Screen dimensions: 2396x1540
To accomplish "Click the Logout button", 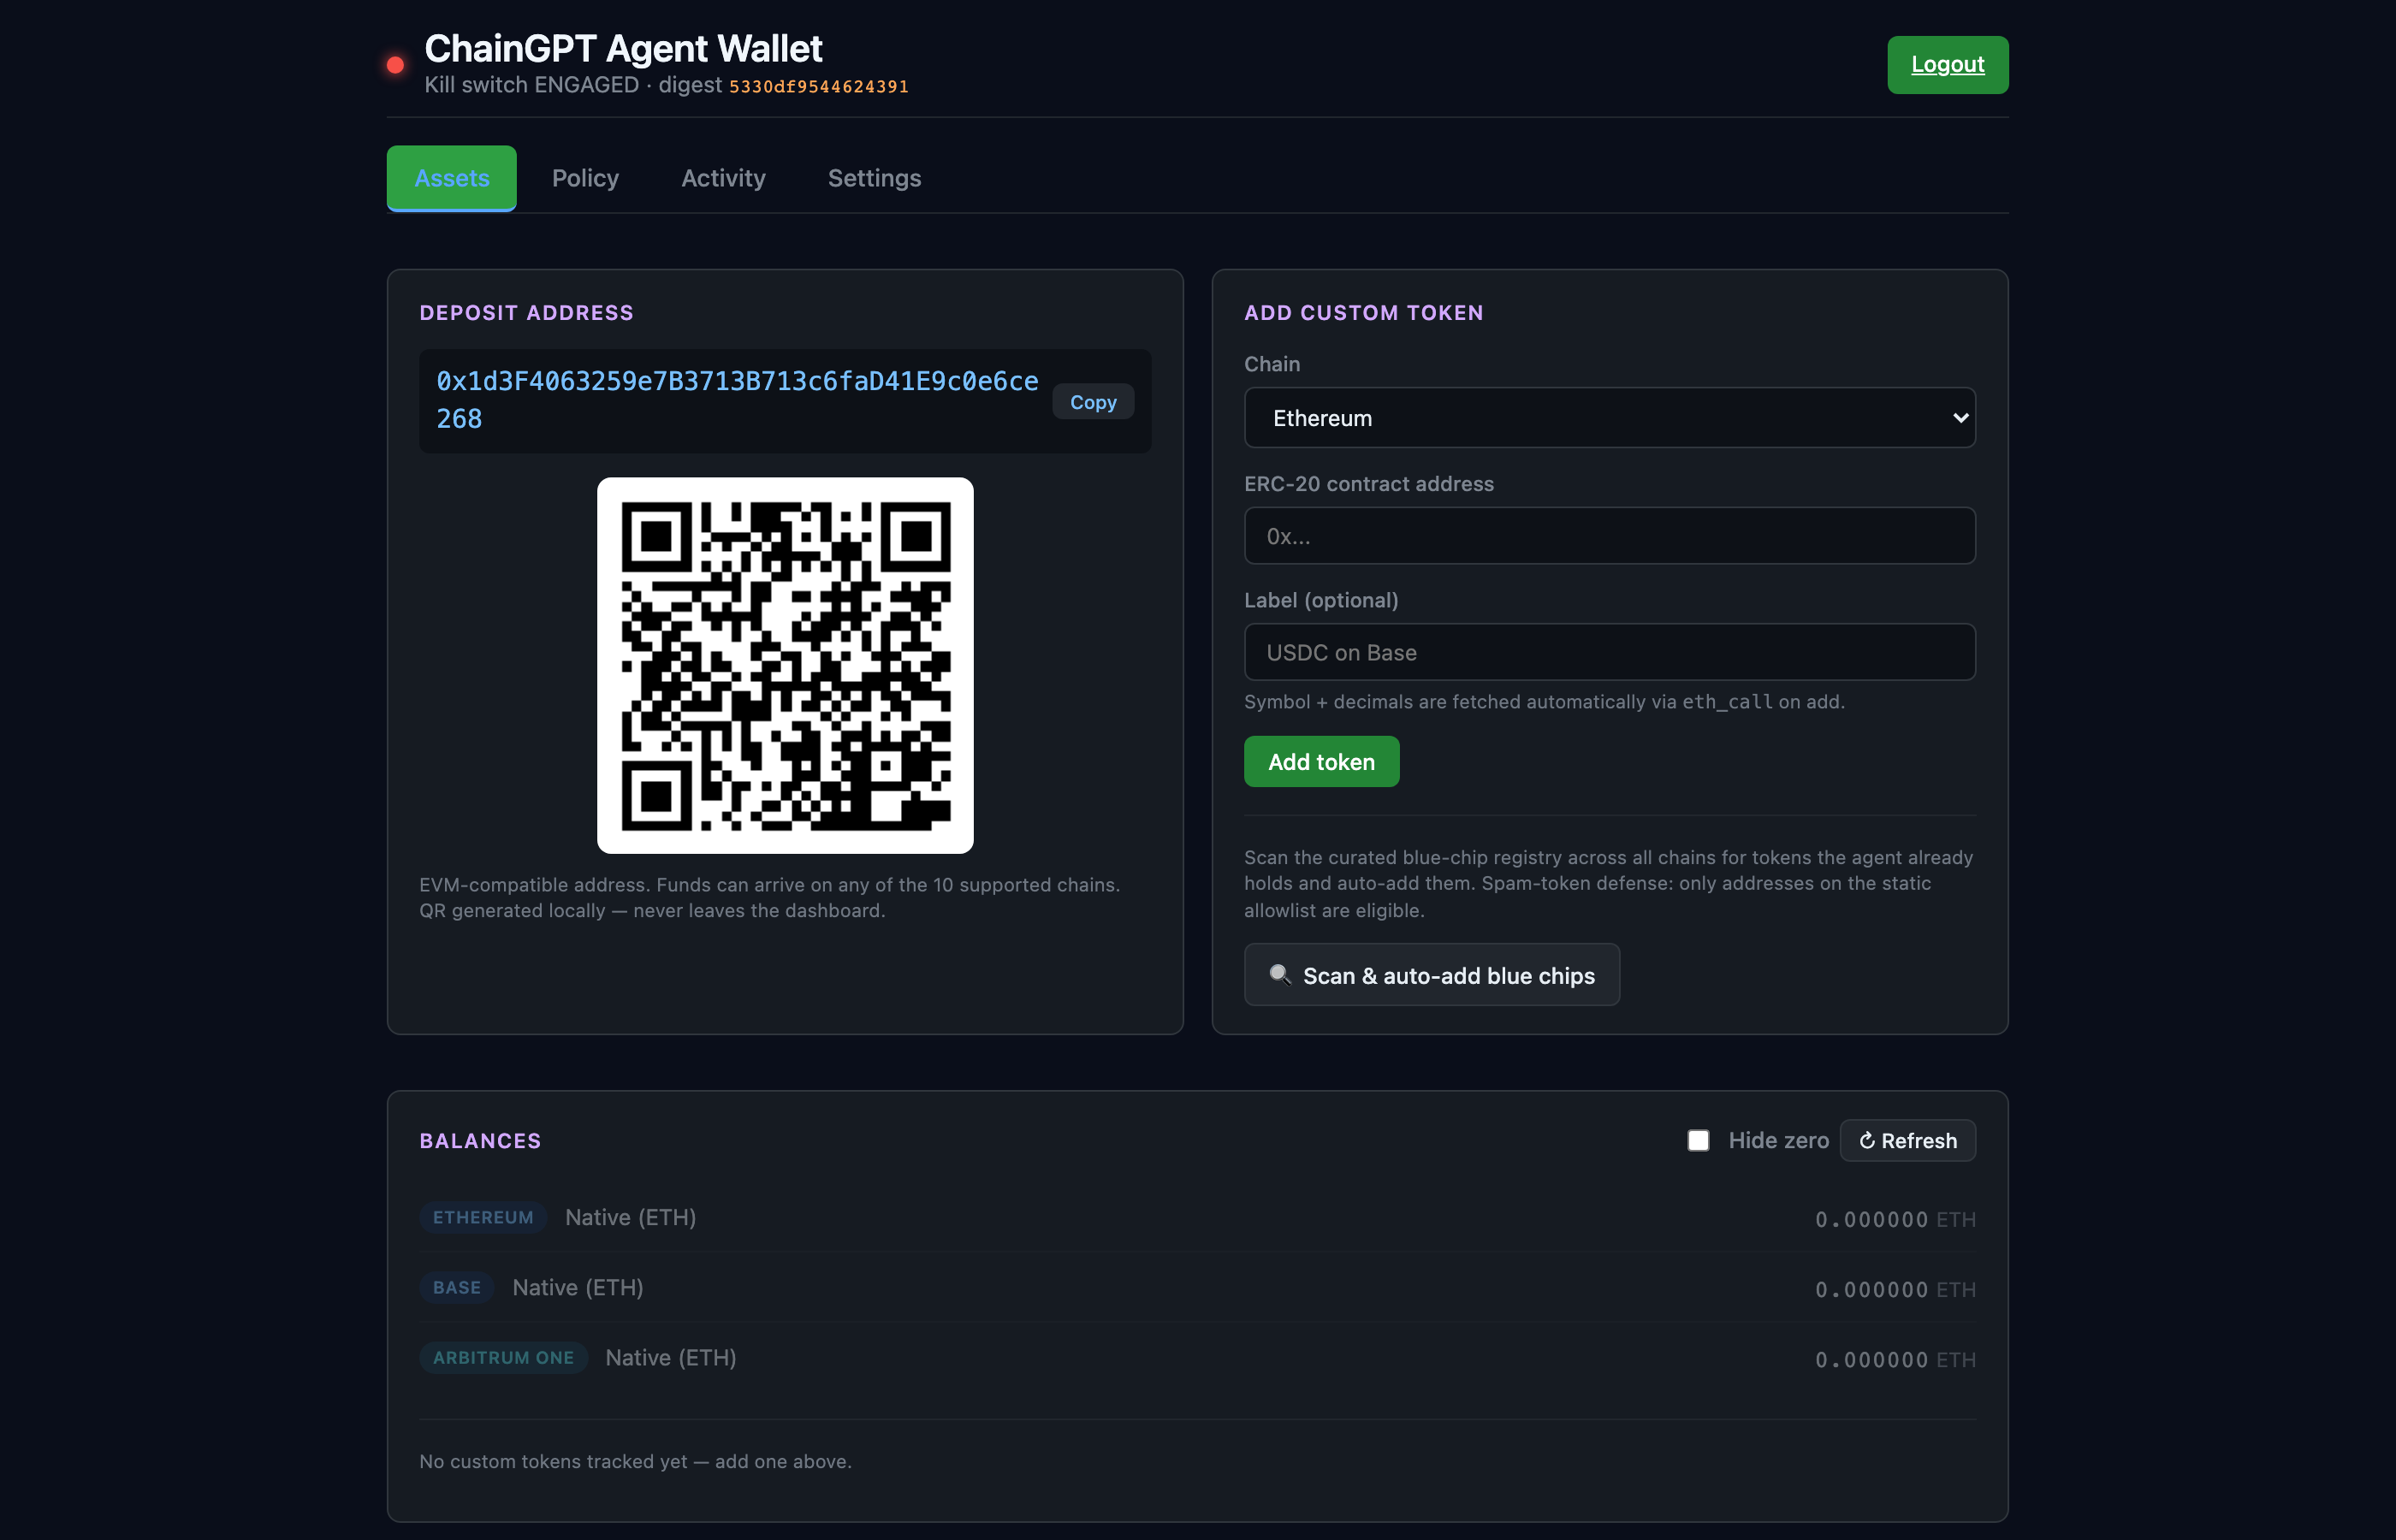I will click(x=1947, y=65).
